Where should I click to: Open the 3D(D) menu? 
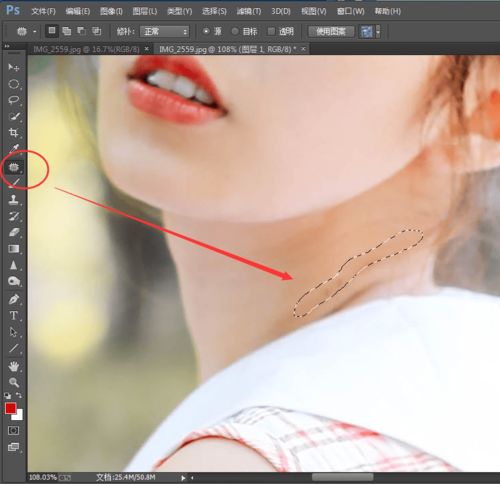pyautogui.click(x=281, y=11)
